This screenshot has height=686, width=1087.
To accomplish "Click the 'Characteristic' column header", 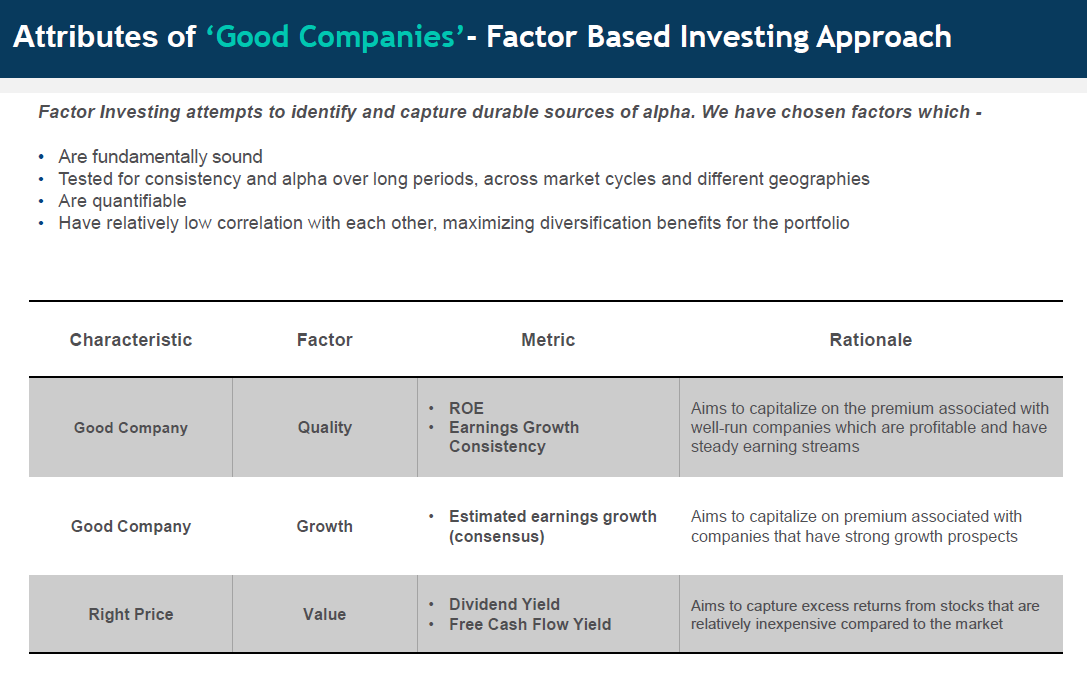I will coord(131,340).
